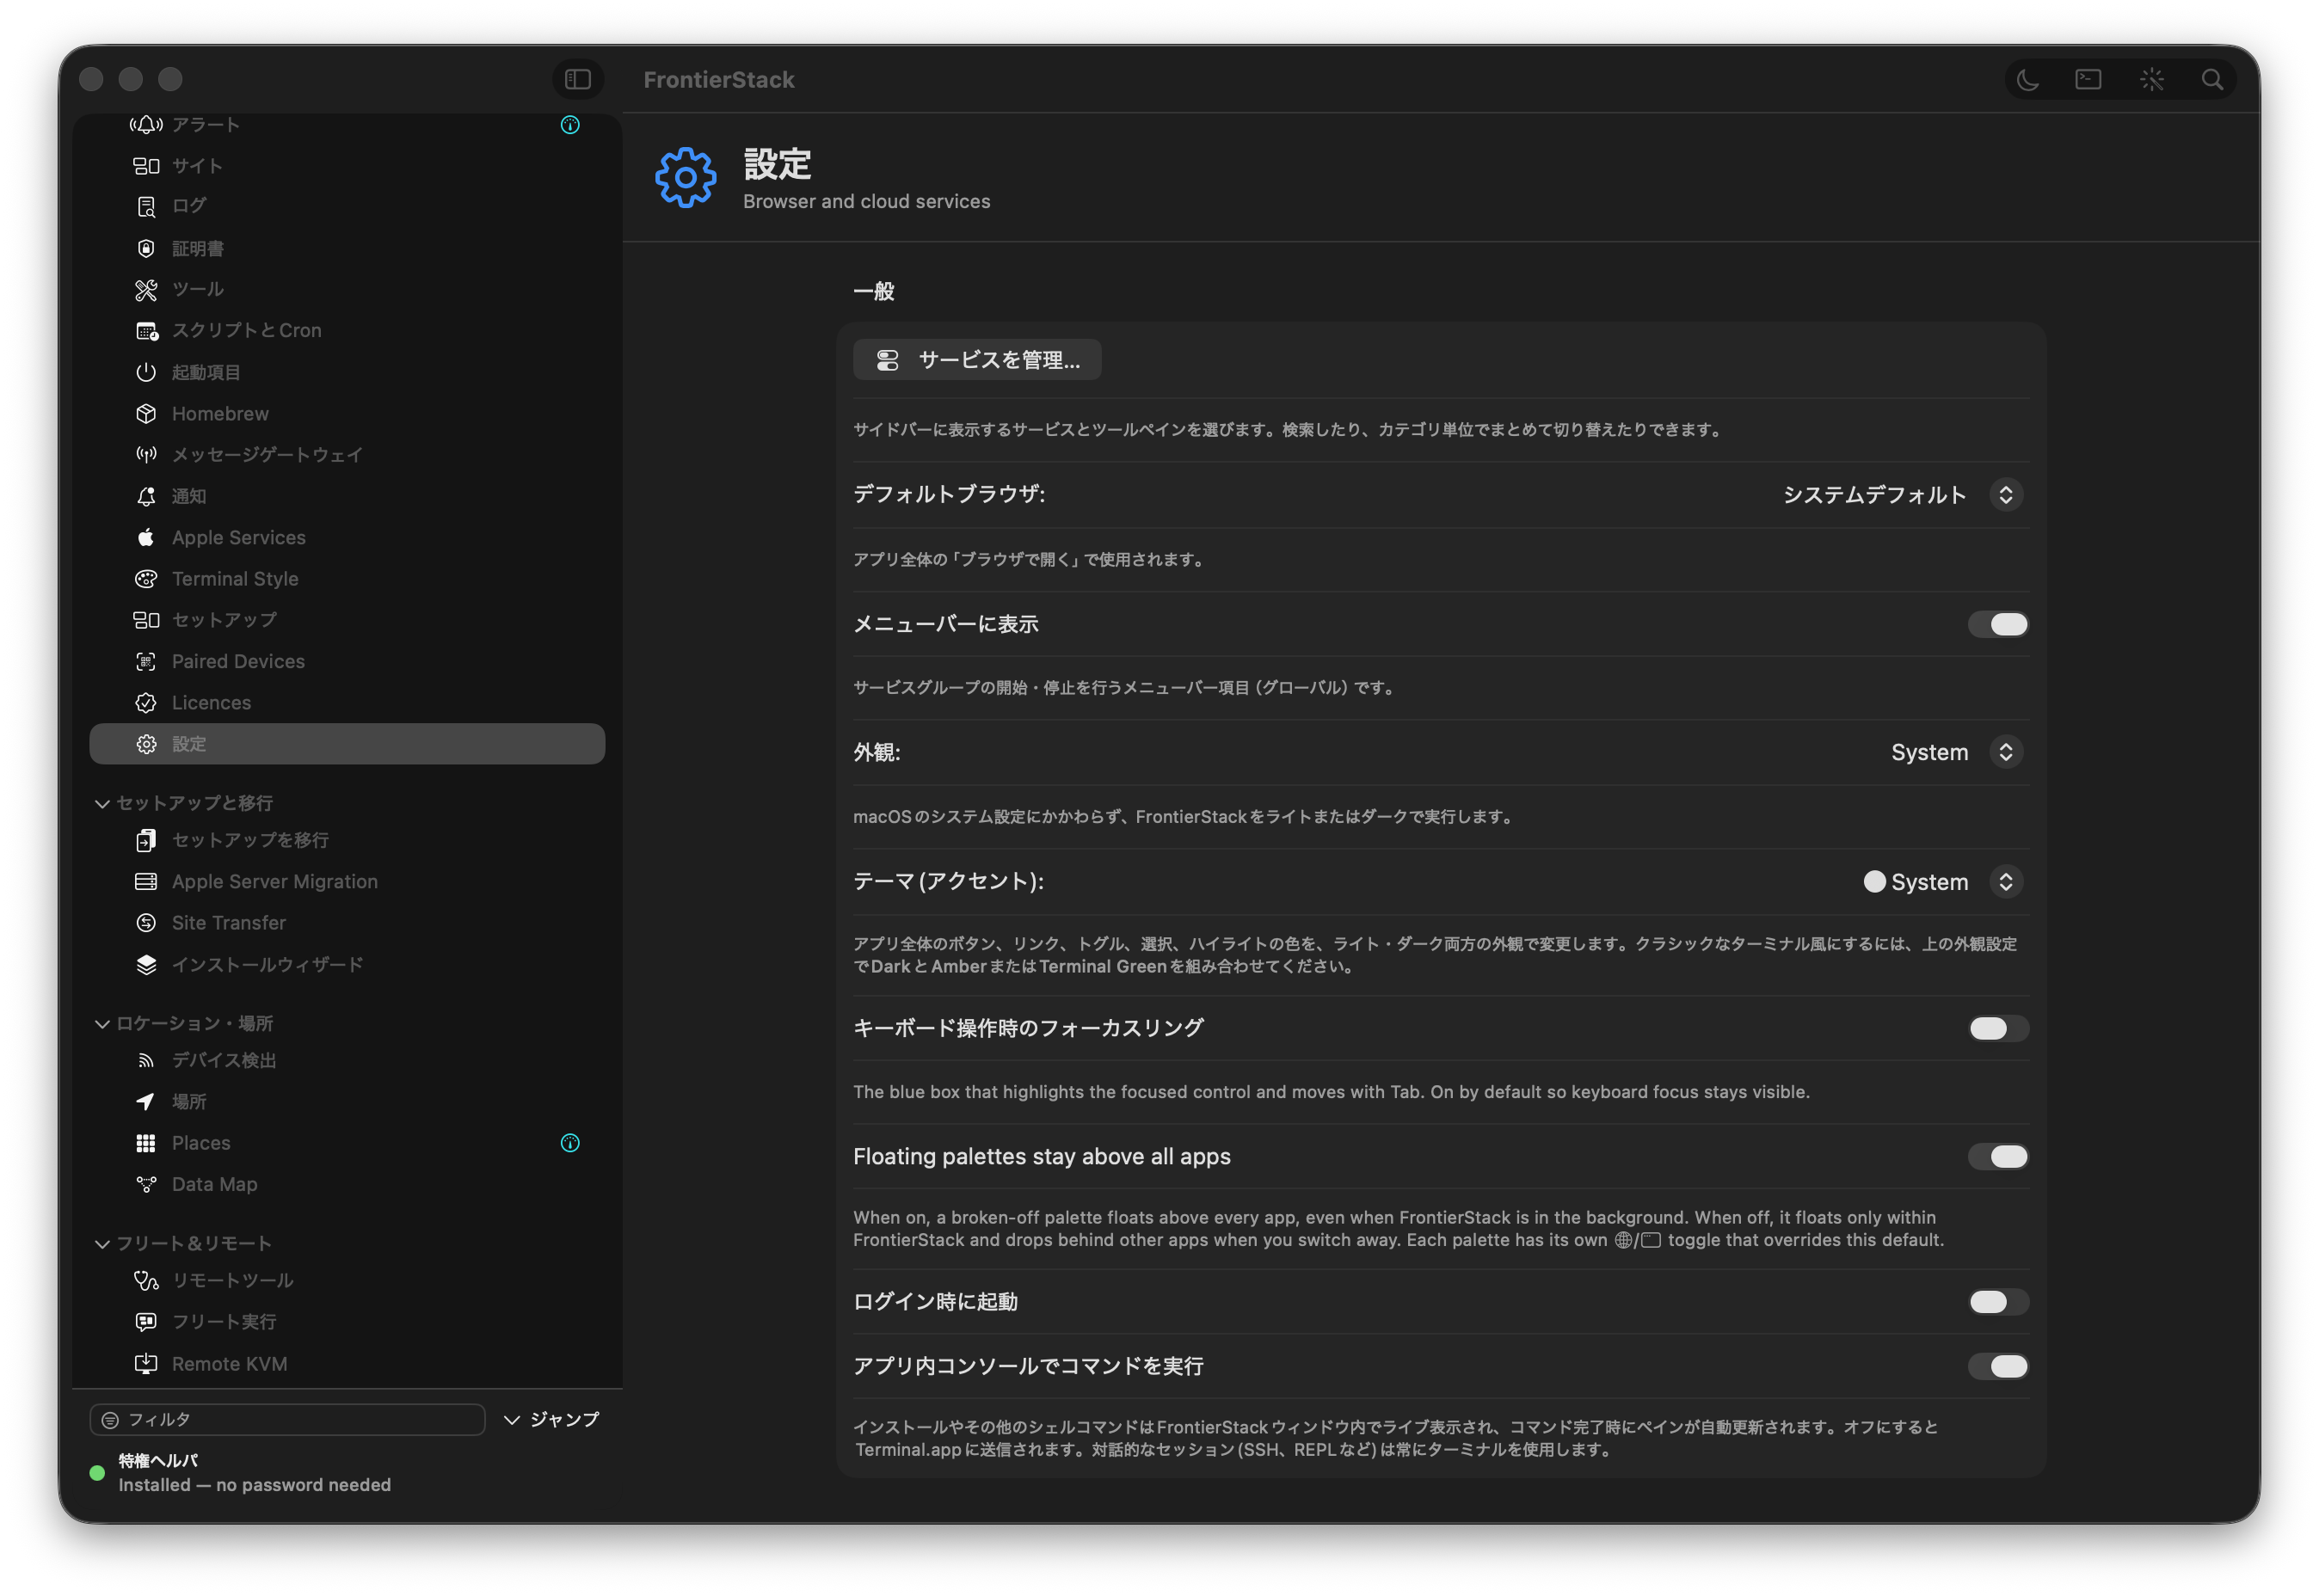
Task: Click the フィルタ filter field
Action: [x=288, y=1420]
